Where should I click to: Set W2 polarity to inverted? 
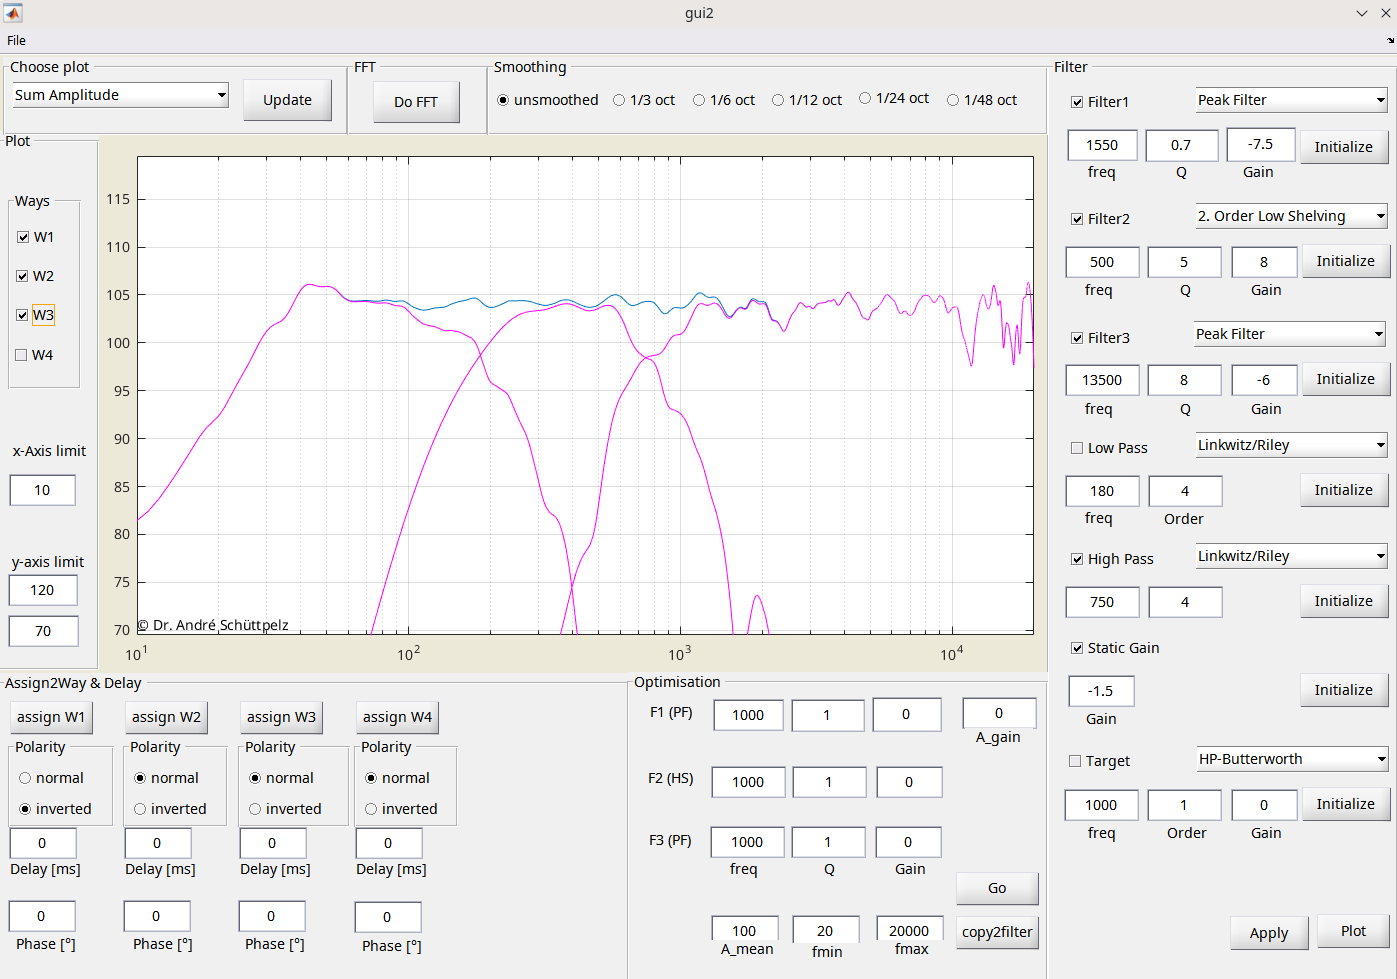(170, 809)
